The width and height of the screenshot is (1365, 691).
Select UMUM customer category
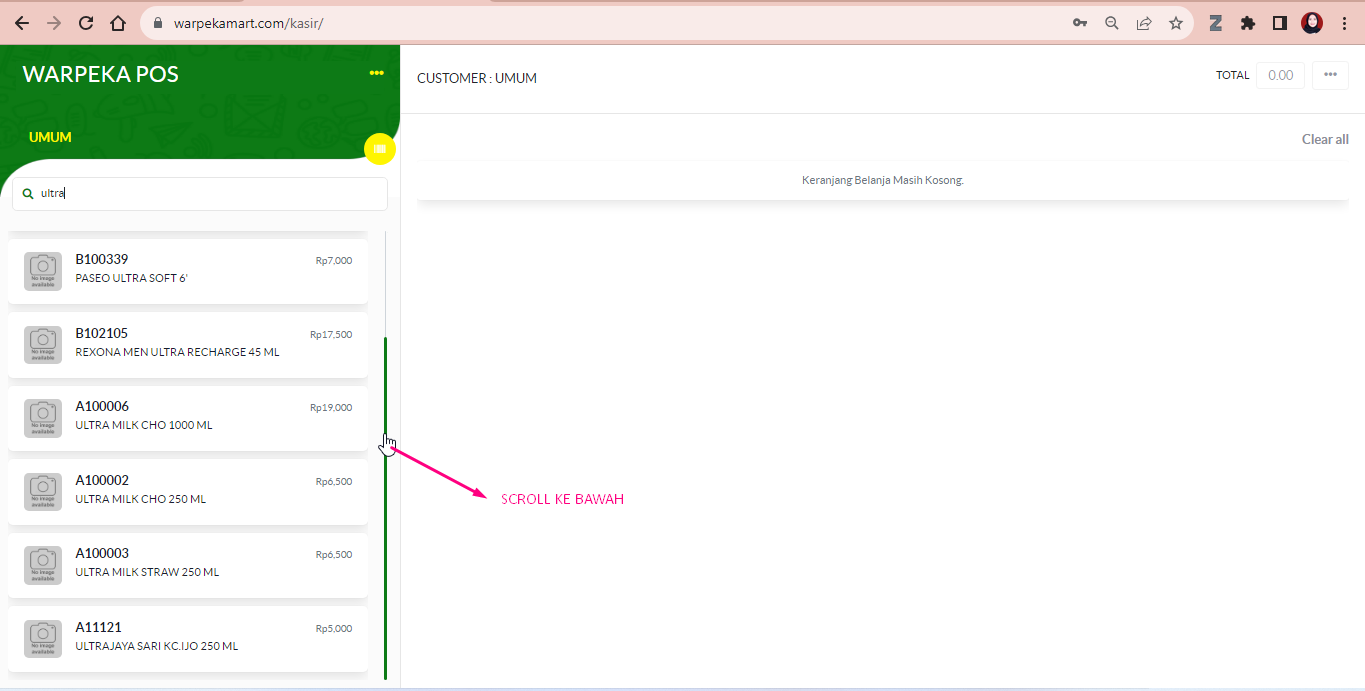coord(50,137)
